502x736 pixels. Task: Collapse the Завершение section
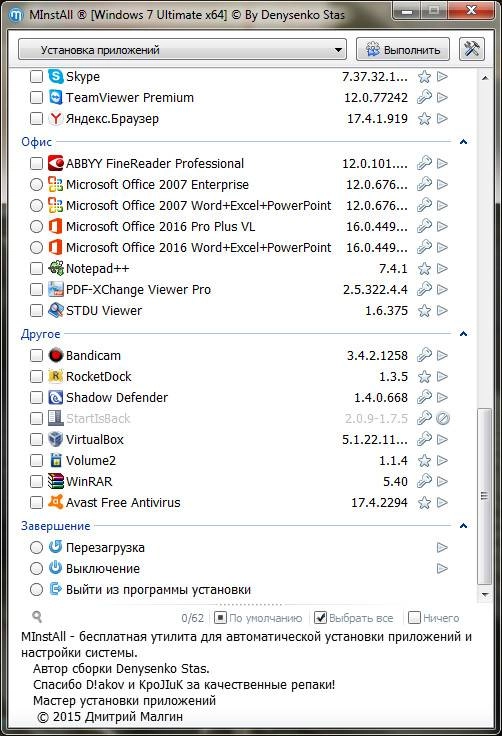coord(463,526)
